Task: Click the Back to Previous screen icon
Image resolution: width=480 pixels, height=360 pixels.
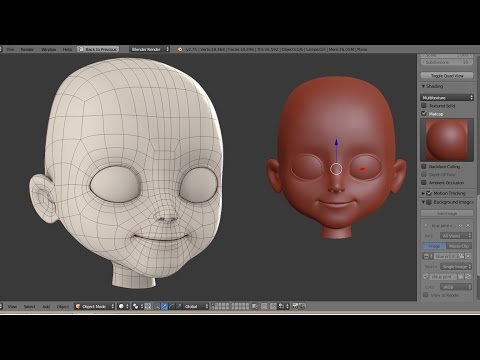Action: (81, 49)
